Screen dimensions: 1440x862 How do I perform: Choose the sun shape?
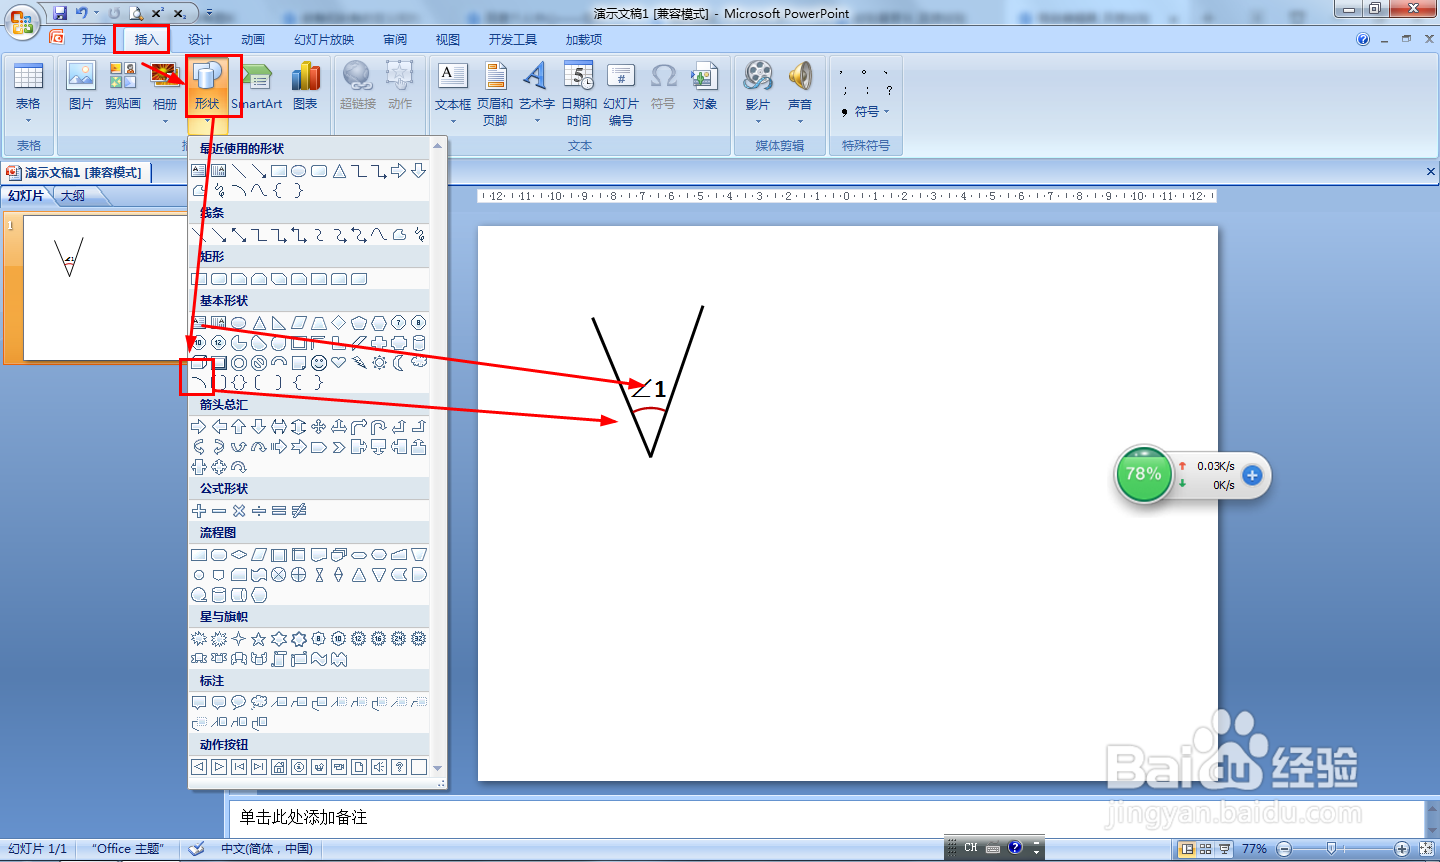[x=379, y=362]
